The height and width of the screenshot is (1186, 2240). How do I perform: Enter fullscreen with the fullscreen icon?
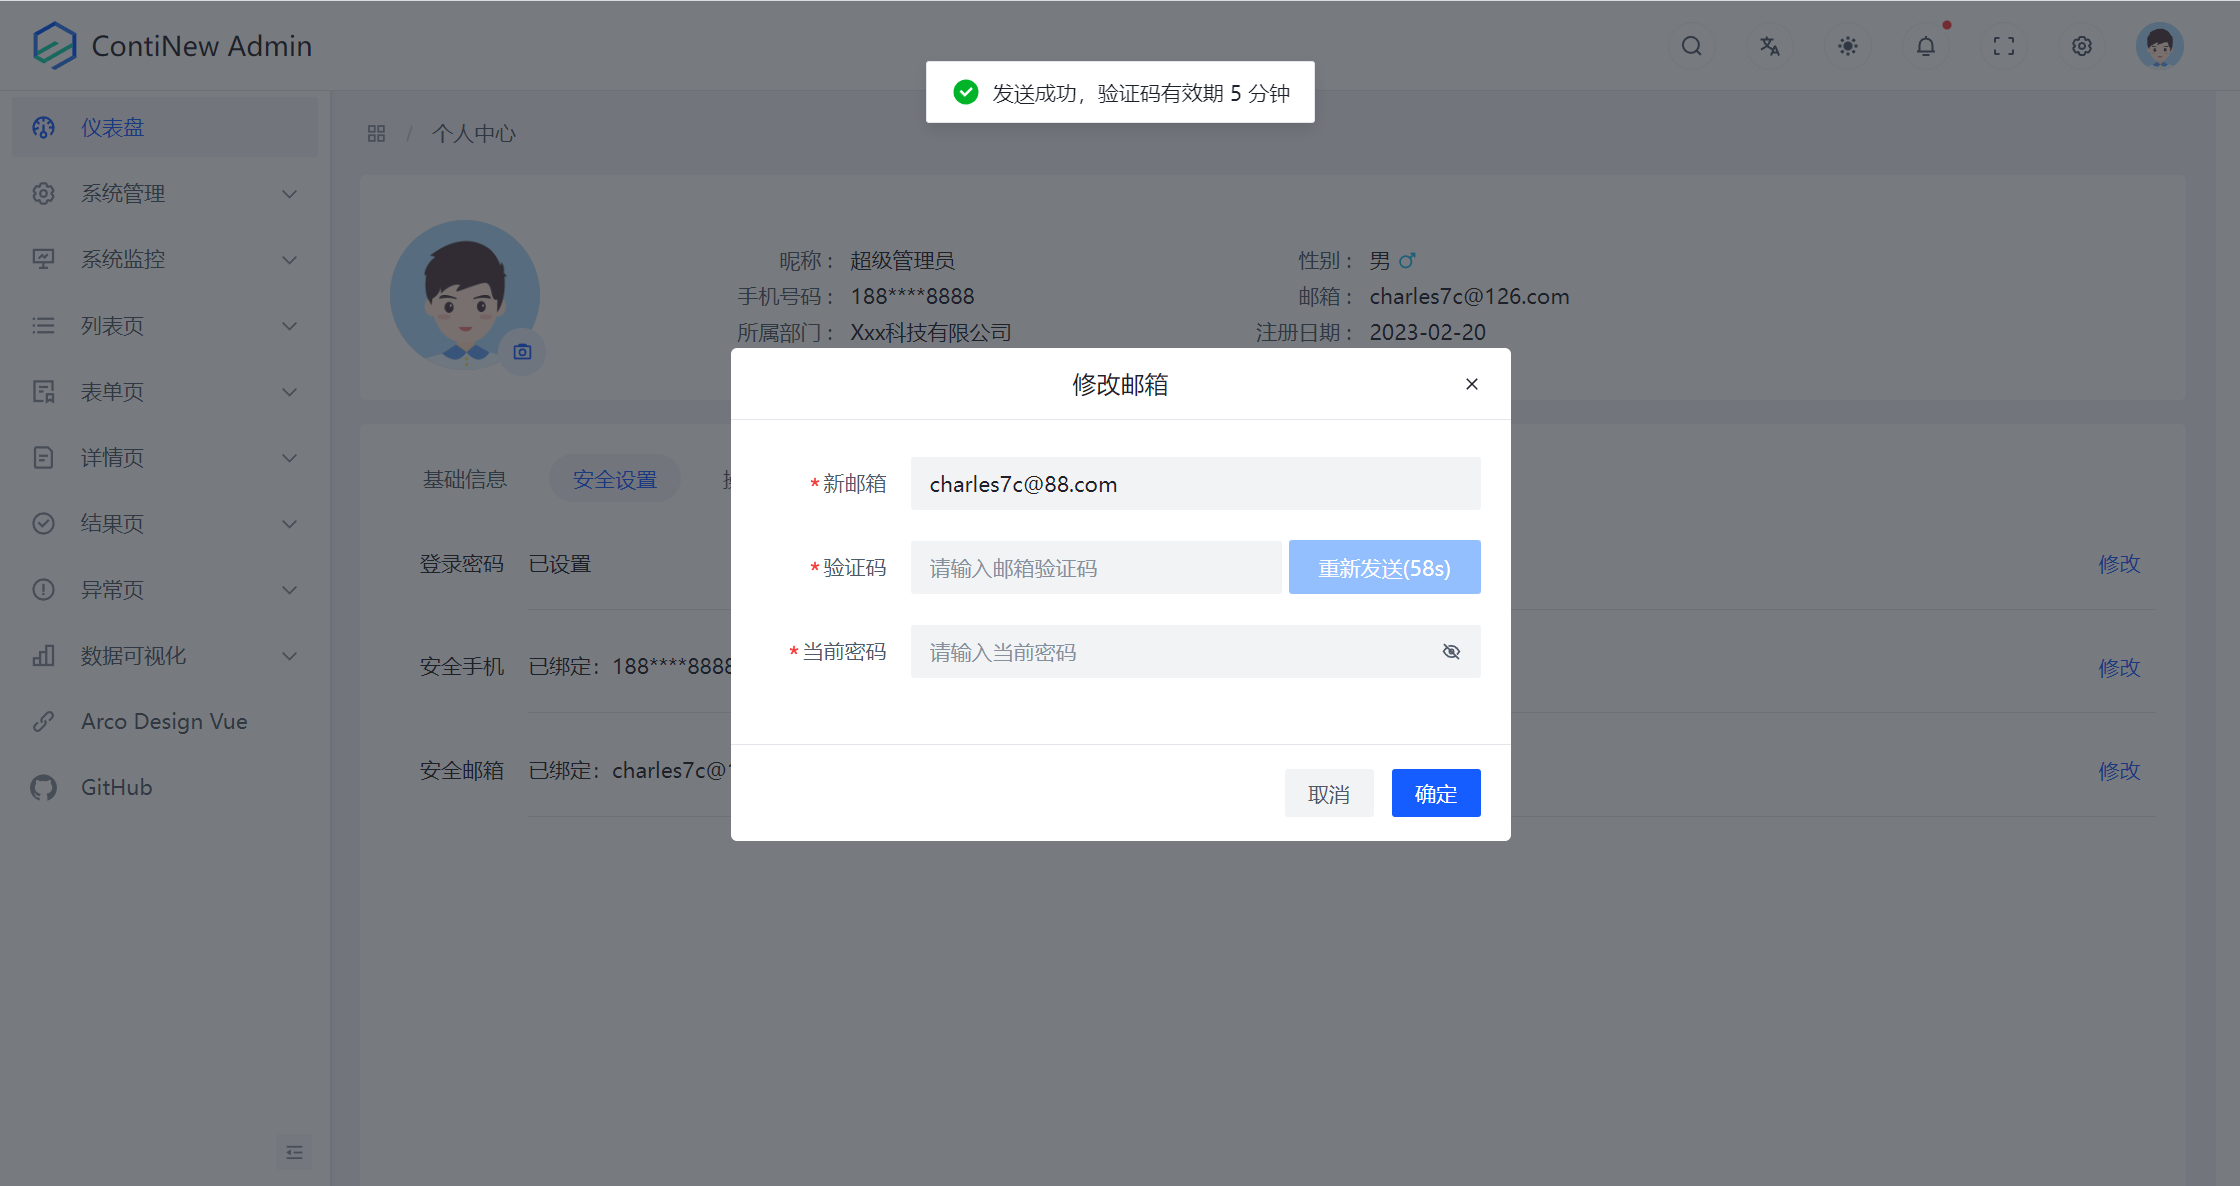[x=2003, y=46]
